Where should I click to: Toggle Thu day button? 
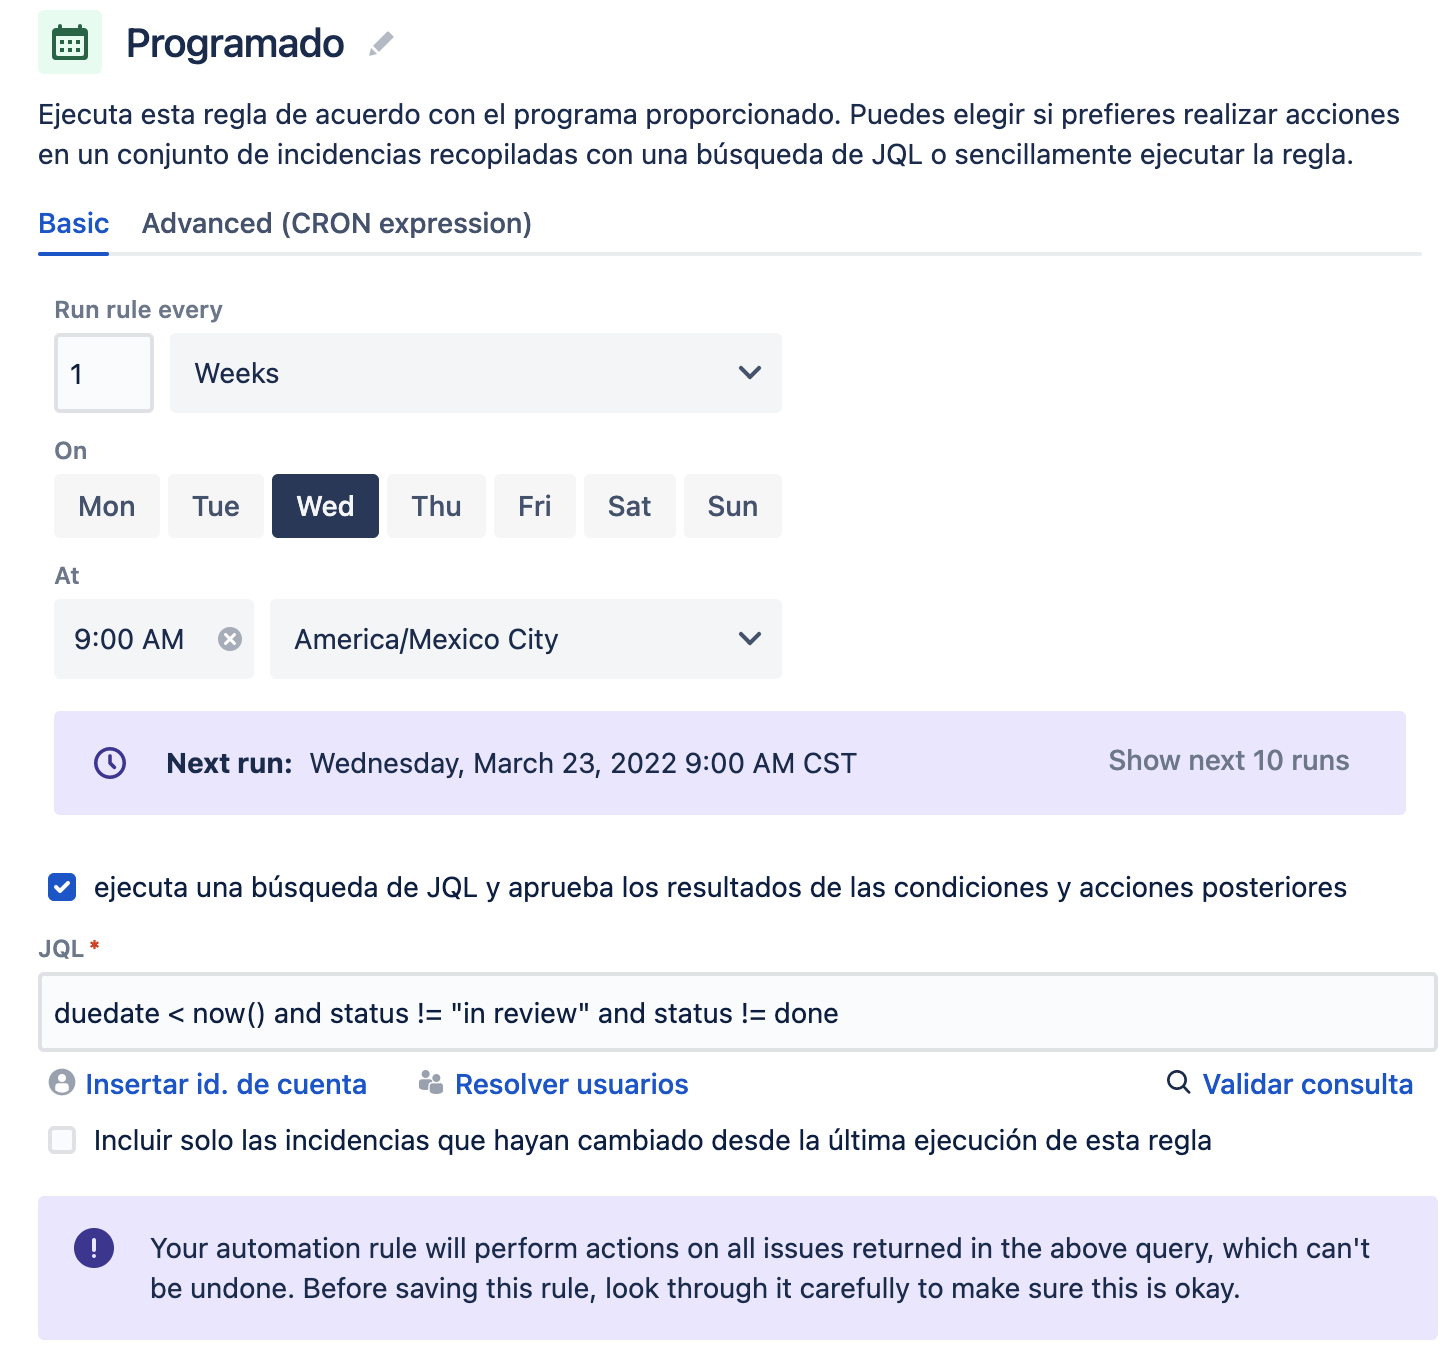436,506
